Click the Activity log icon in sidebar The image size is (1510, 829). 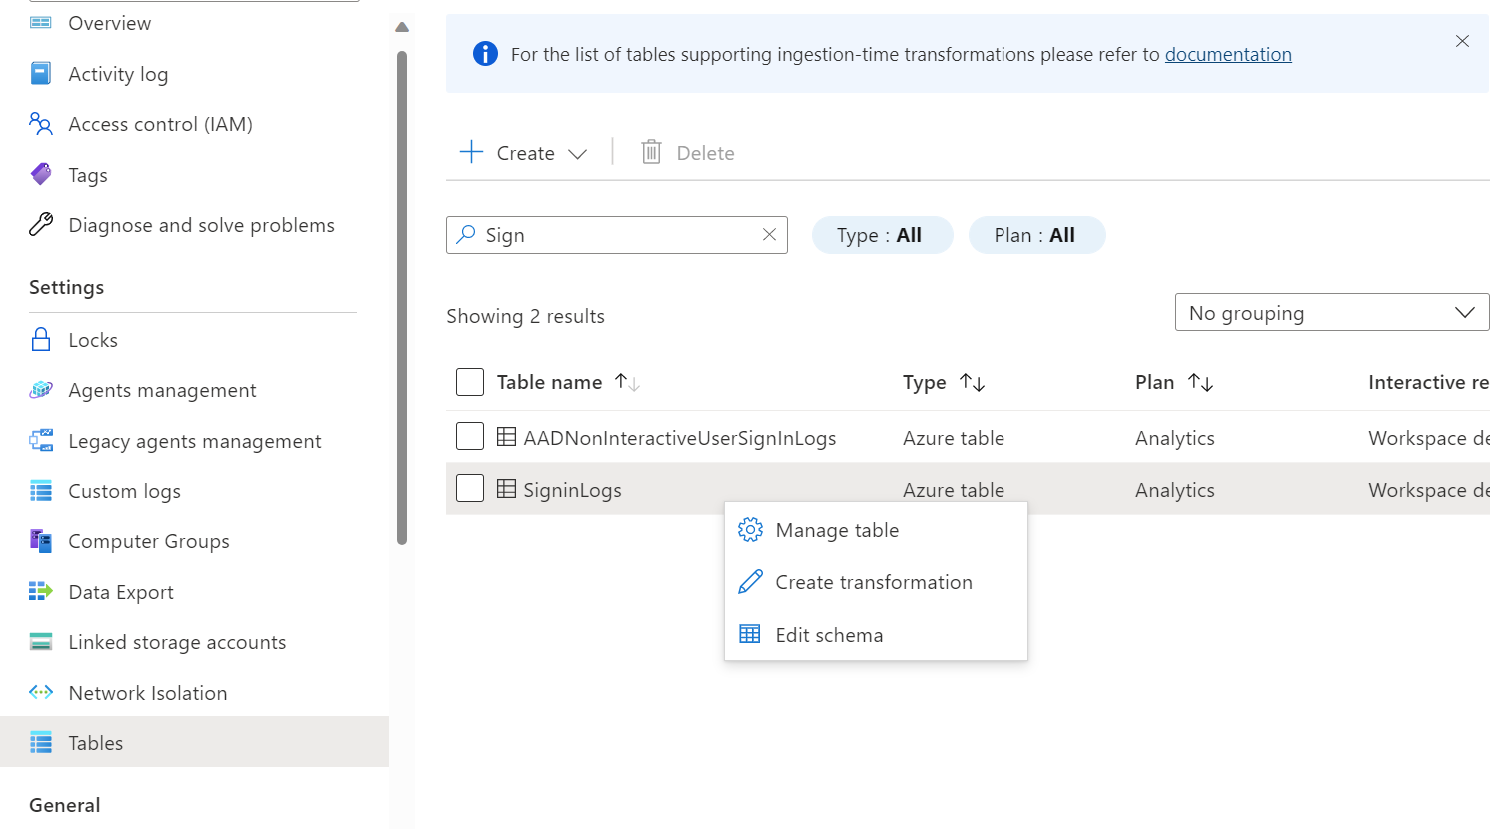(x=41, y=74)
